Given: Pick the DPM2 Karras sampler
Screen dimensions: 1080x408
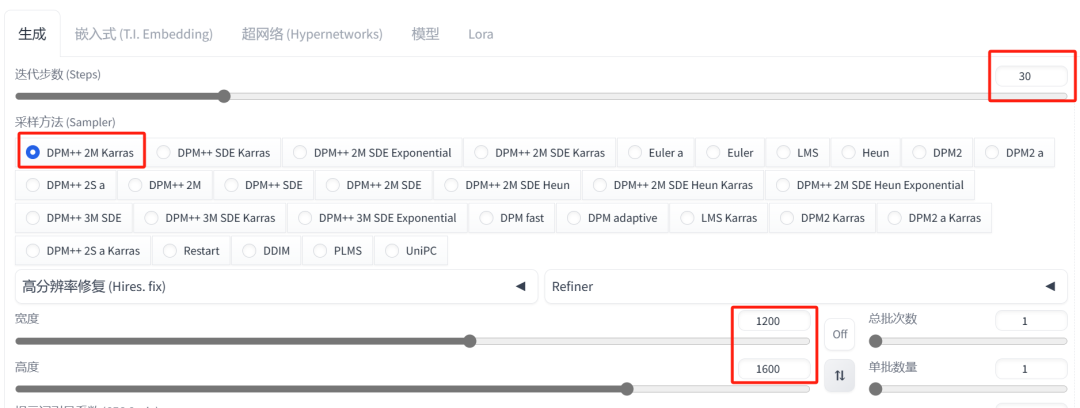Looking at the screenshot, I should click(822, 218).
